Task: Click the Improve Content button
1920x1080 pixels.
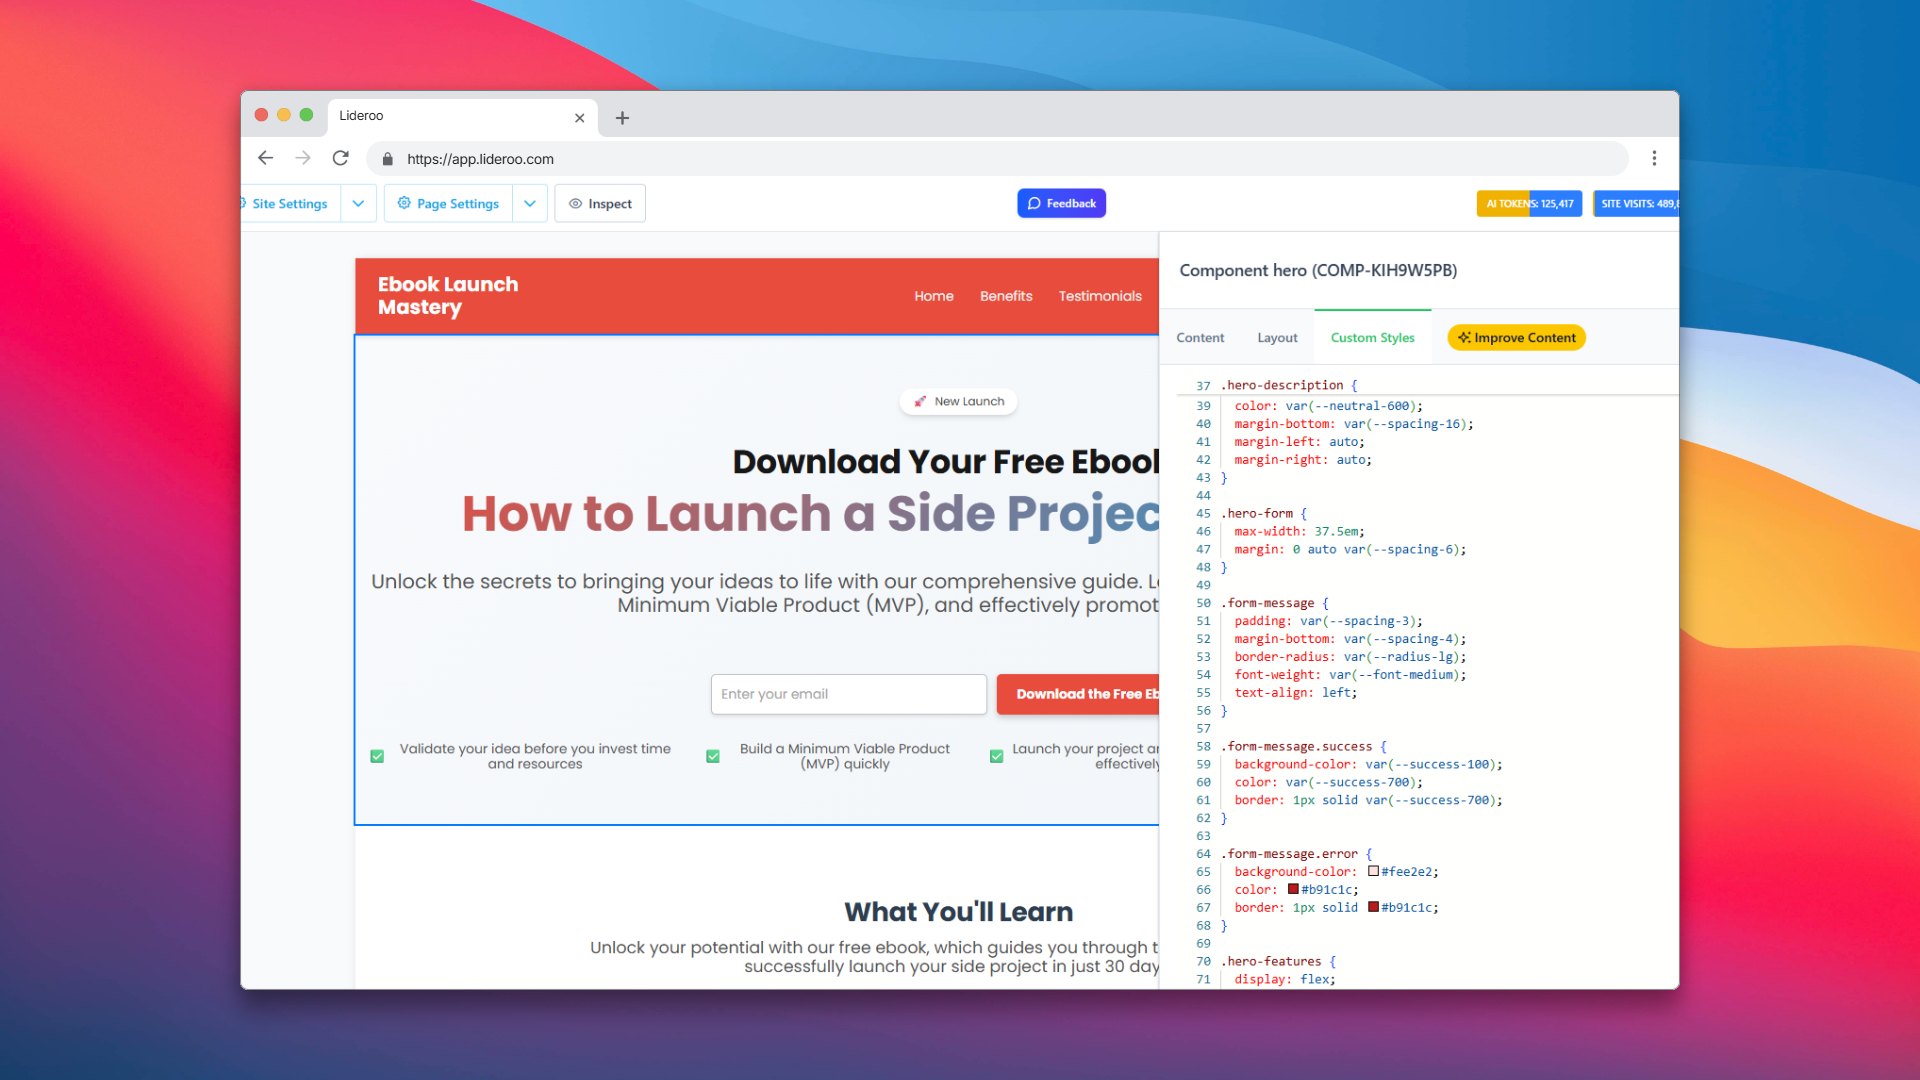Action: (1516, 338)
